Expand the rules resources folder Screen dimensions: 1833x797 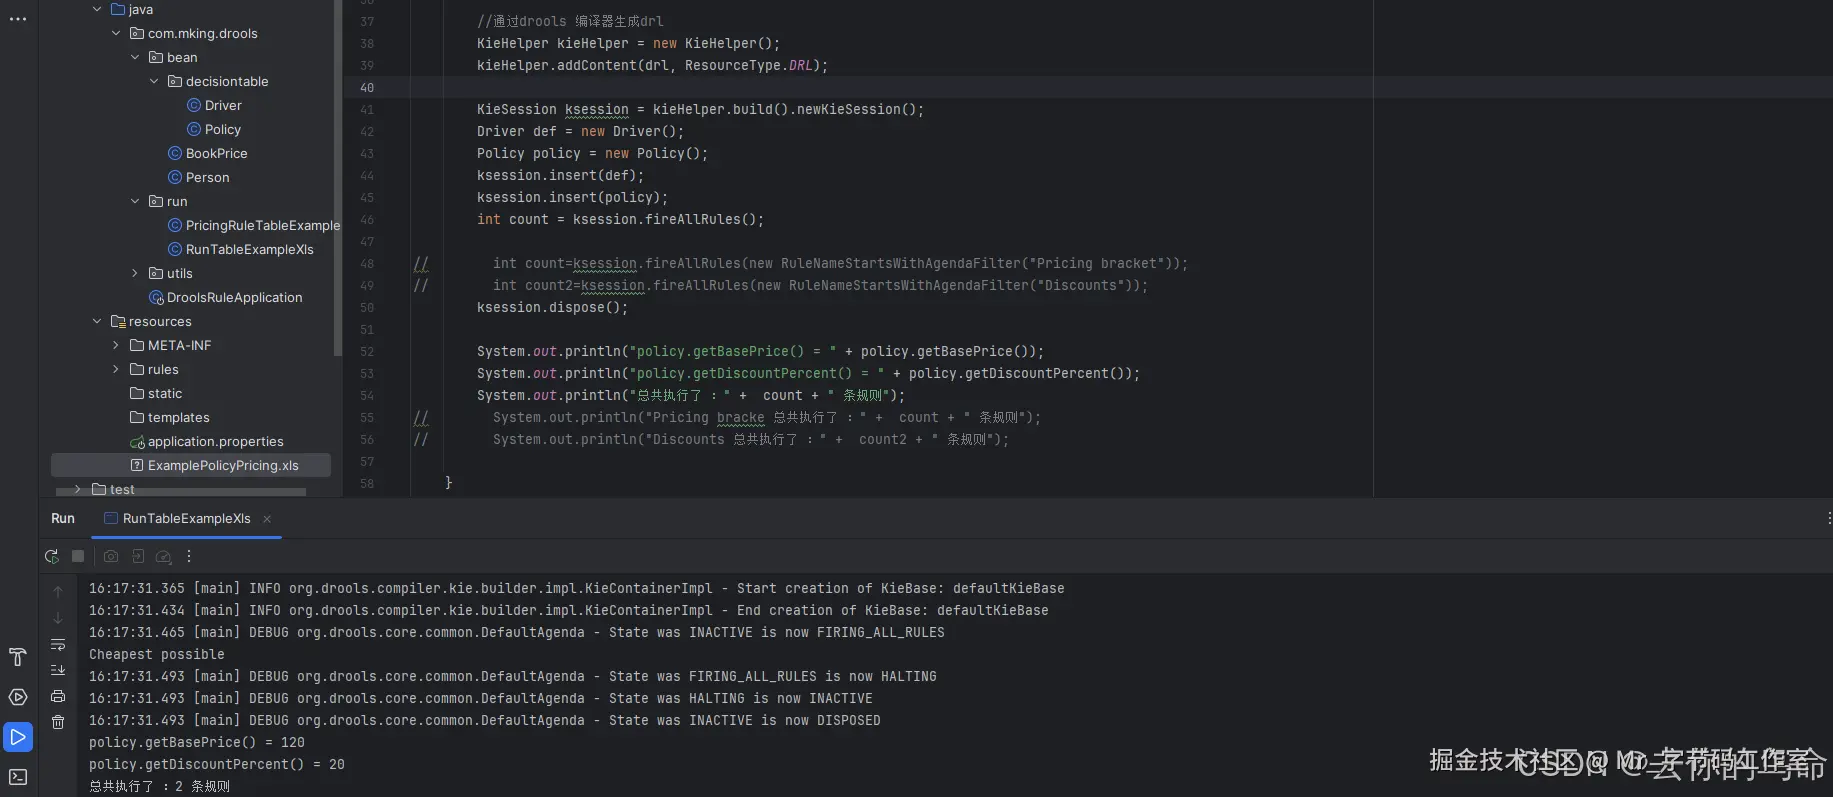(116, 369)
